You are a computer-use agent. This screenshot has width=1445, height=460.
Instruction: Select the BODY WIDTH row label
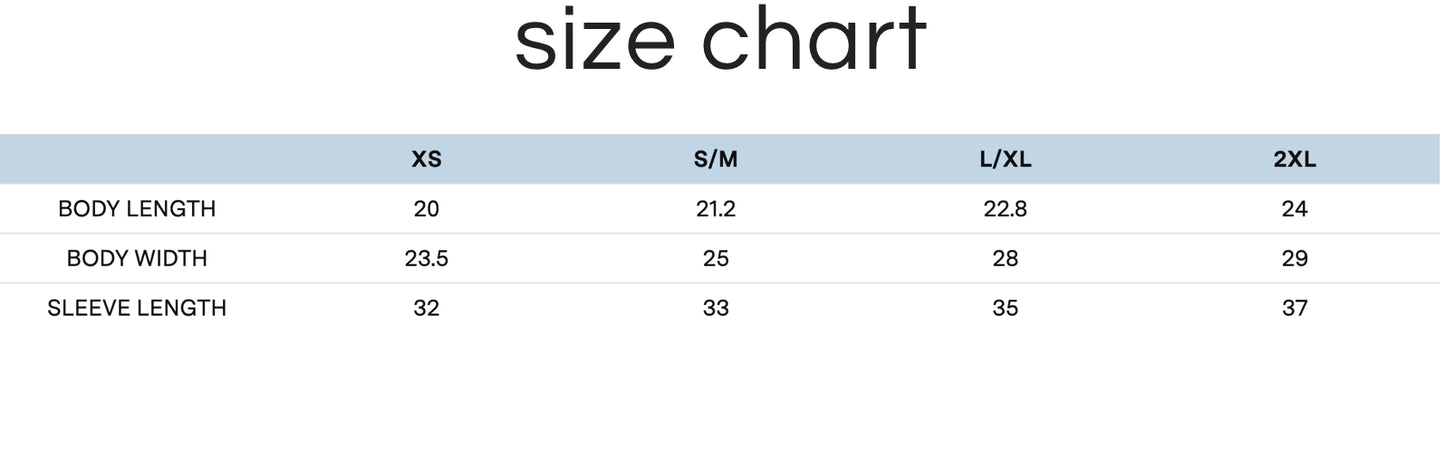pos(137,258)
